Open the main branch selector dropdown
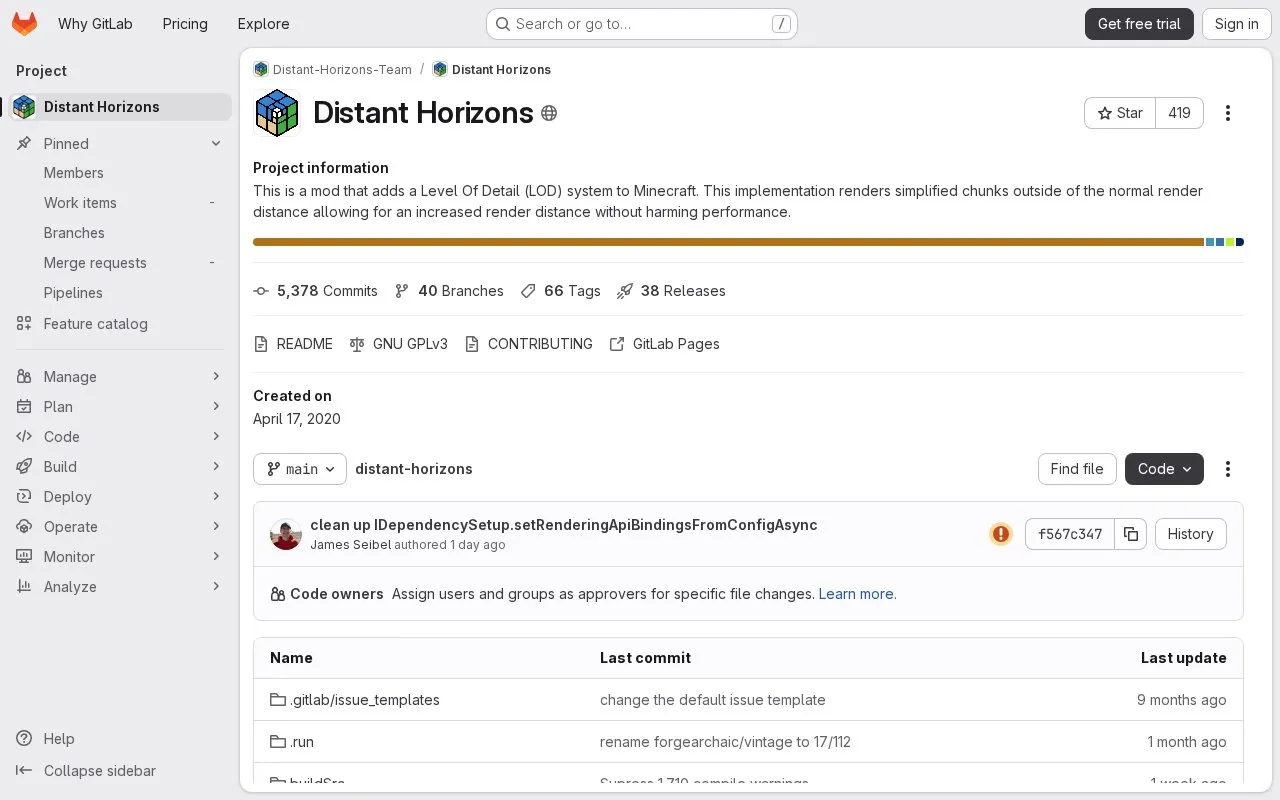 tap(300, 469)
